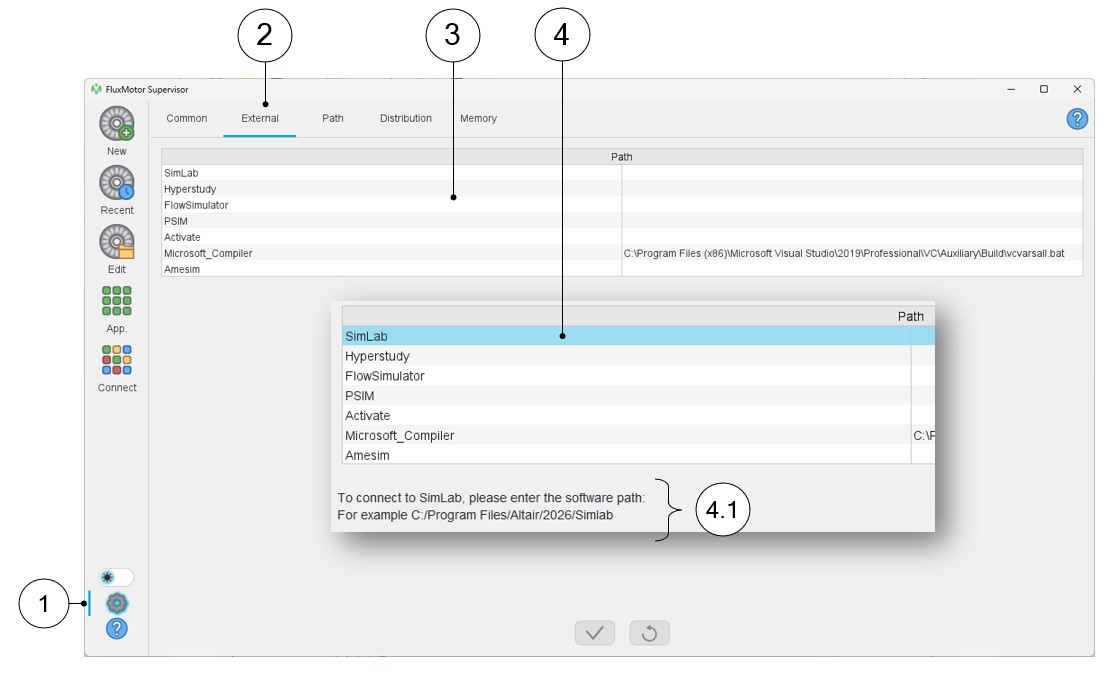Switch to the Path tab
This screenshot has width=1120, height=674.
[333, 119]
